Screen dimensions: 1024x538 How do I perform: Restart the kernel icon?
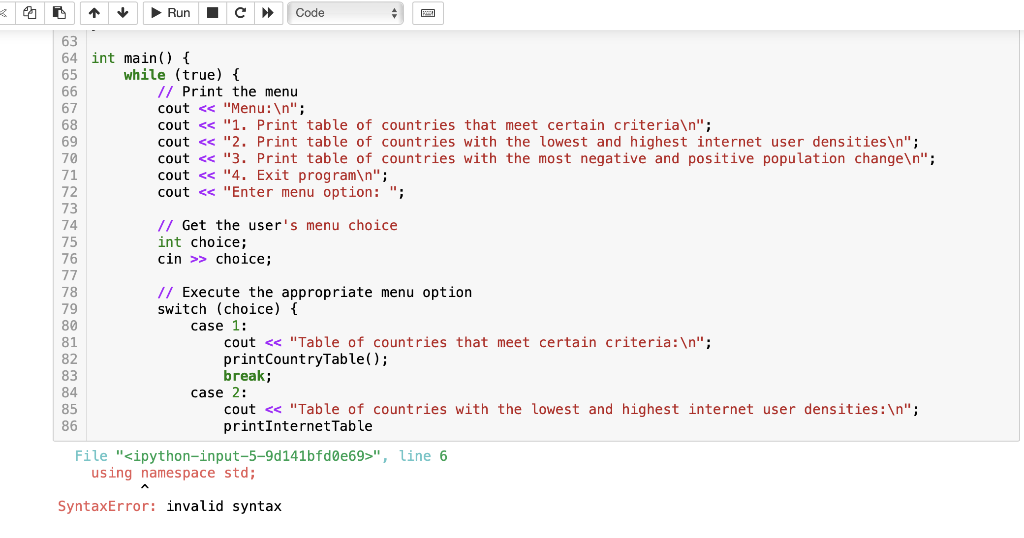coord(240,12)
